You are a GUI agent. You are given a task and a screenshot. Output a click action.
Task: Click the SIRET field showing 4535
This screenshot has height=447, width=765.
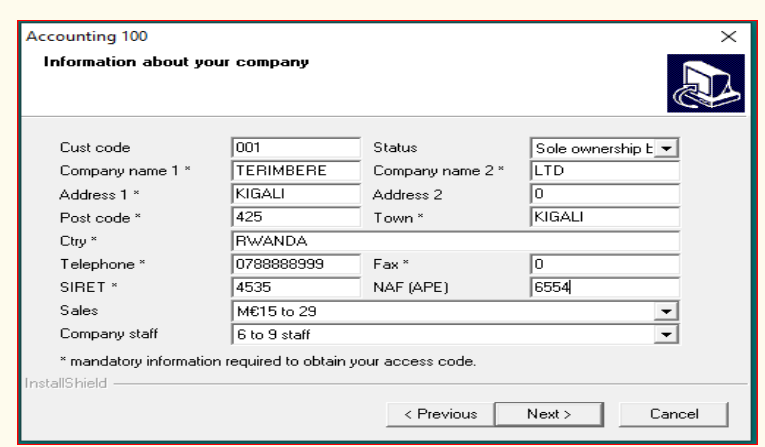pos(296,287)
